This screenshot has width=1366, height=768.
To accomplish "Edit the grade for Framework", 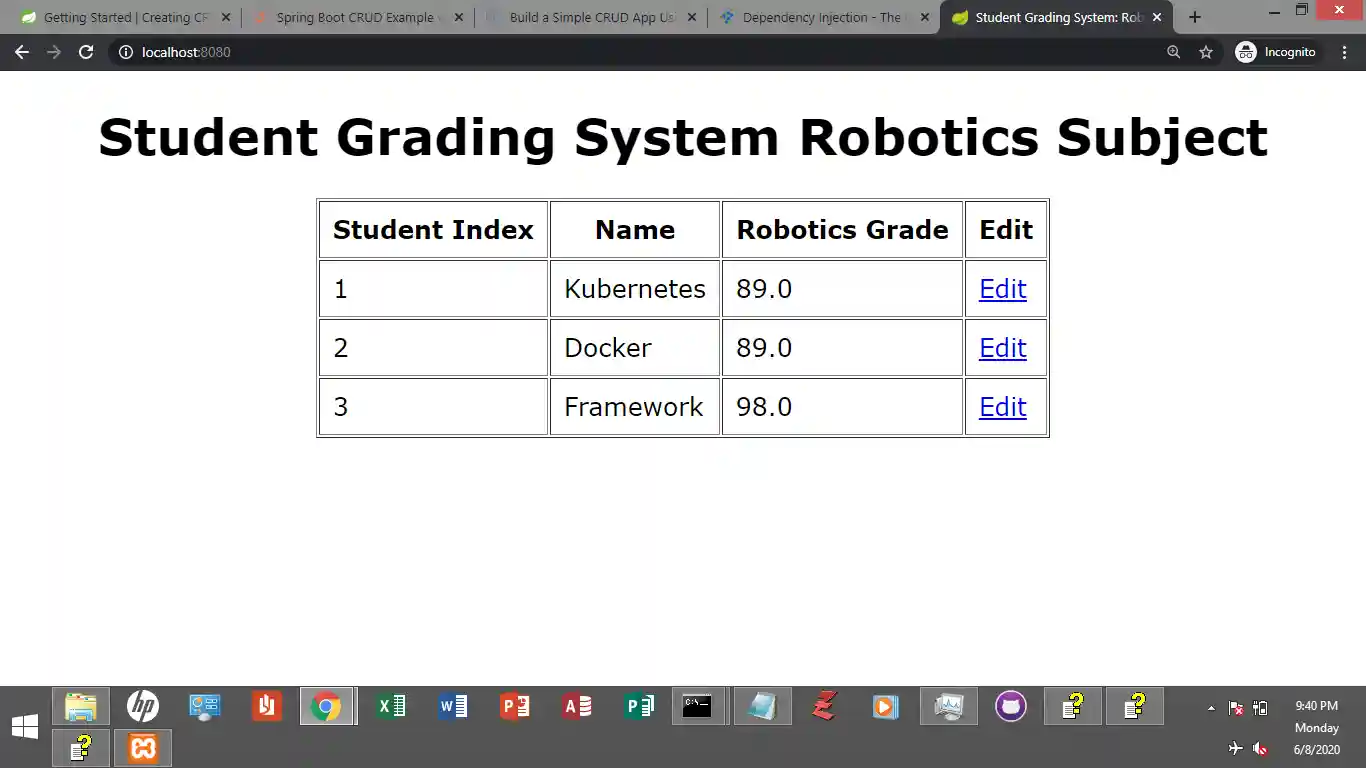I will click(x=1003, y=406).
